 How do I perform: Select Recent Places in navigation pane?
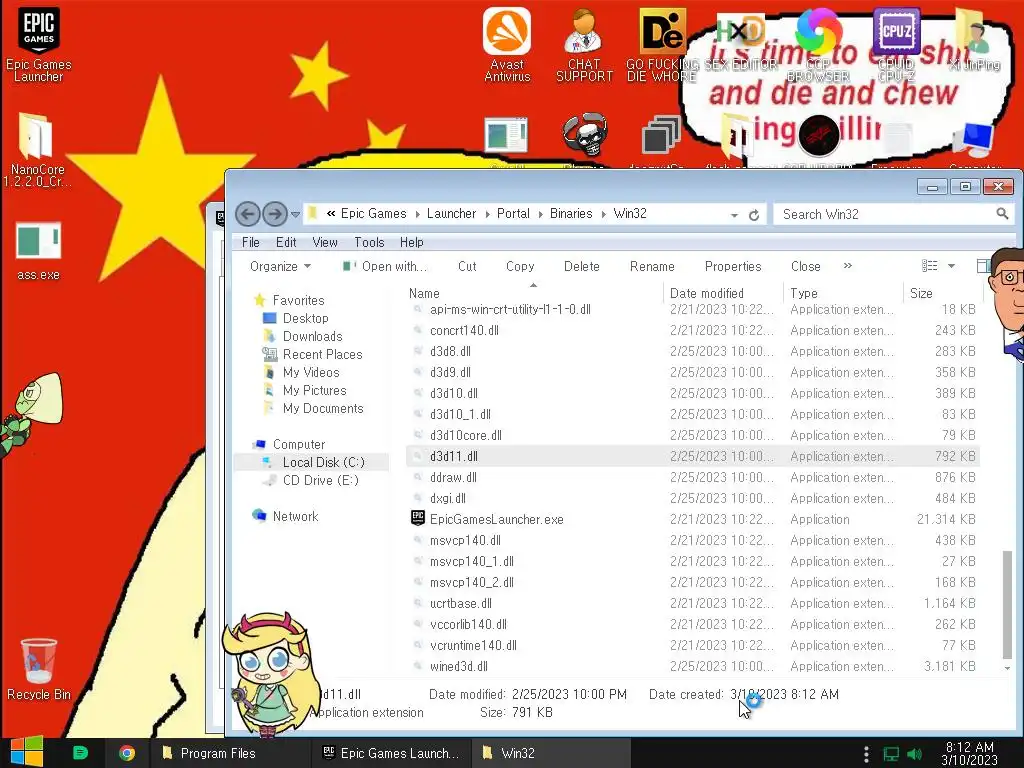click(x=322, y=354)
